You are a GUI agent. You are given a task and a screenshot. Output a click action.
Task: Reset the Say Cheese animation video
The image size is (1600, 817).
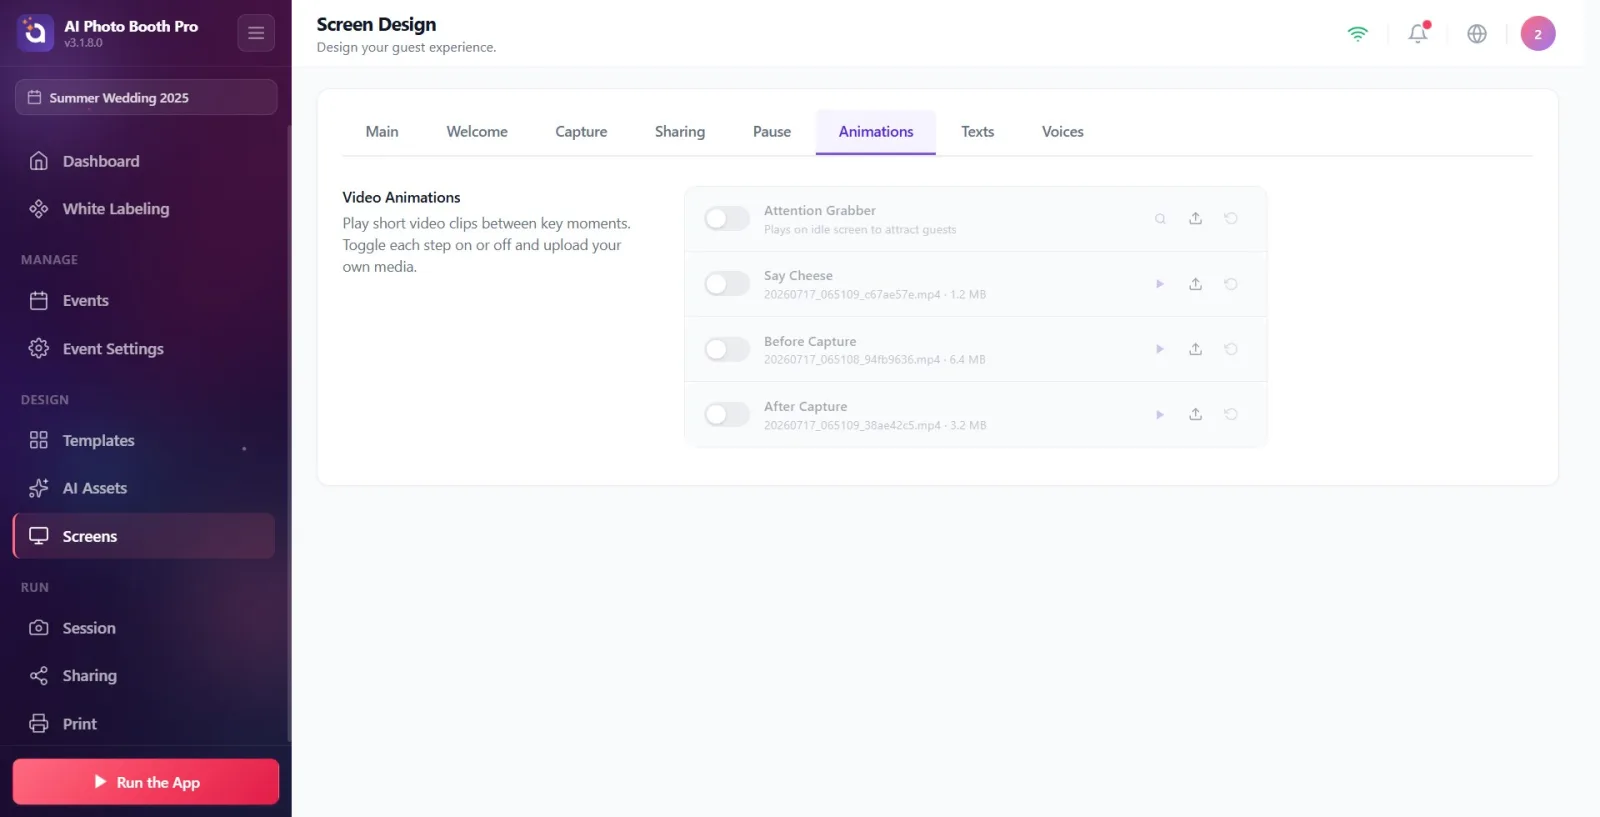[x=1231, y=284]
